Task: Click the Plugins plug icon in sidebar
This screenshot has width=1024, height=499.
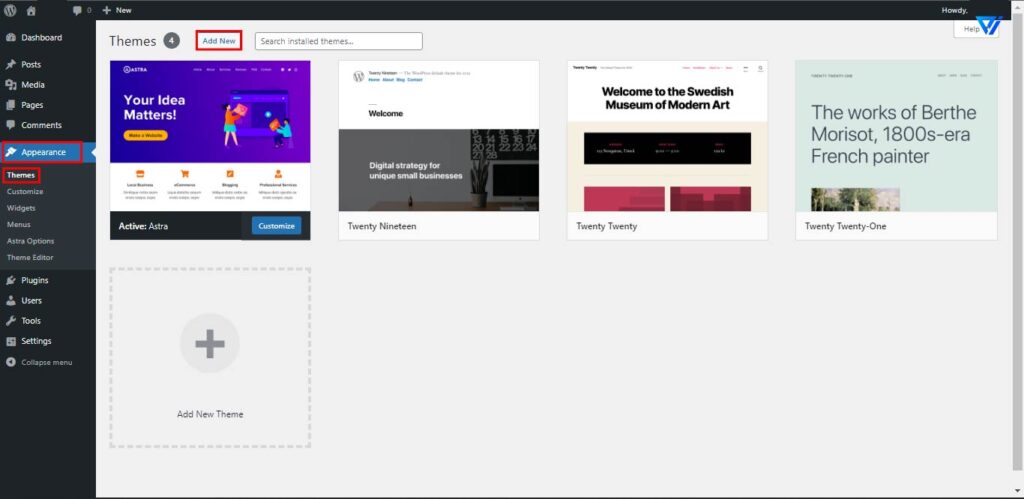Action: 10,280
